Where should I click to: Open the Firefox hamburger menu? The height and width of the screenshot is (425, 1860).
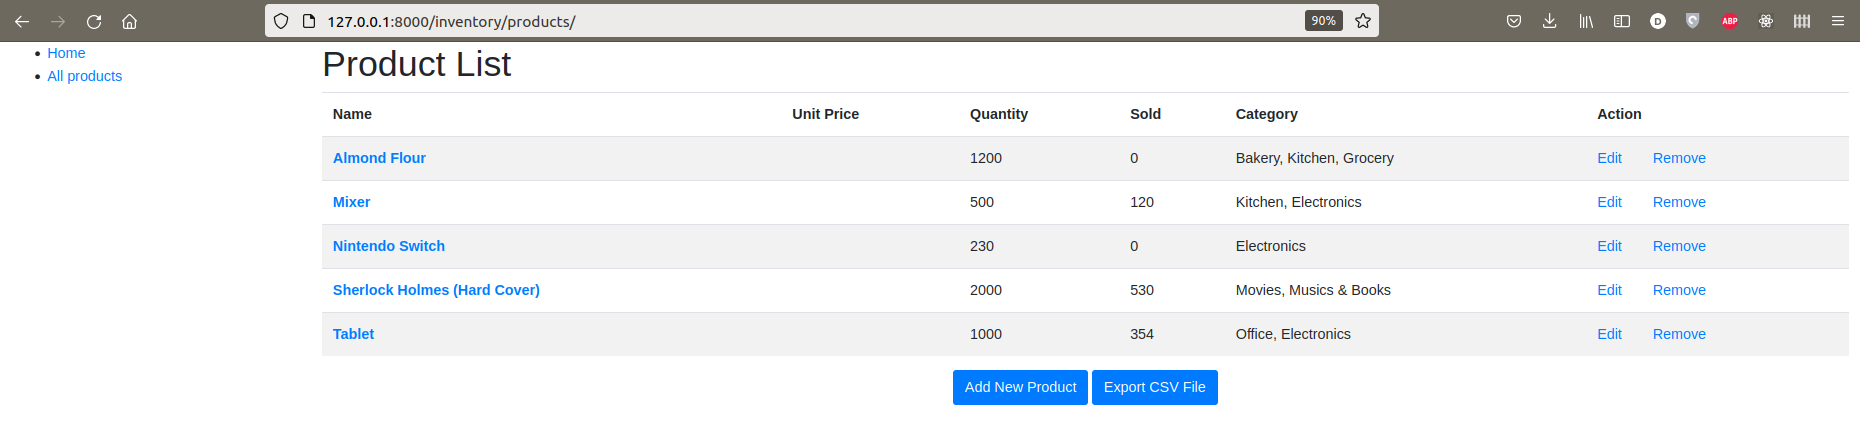point(1838,21)
